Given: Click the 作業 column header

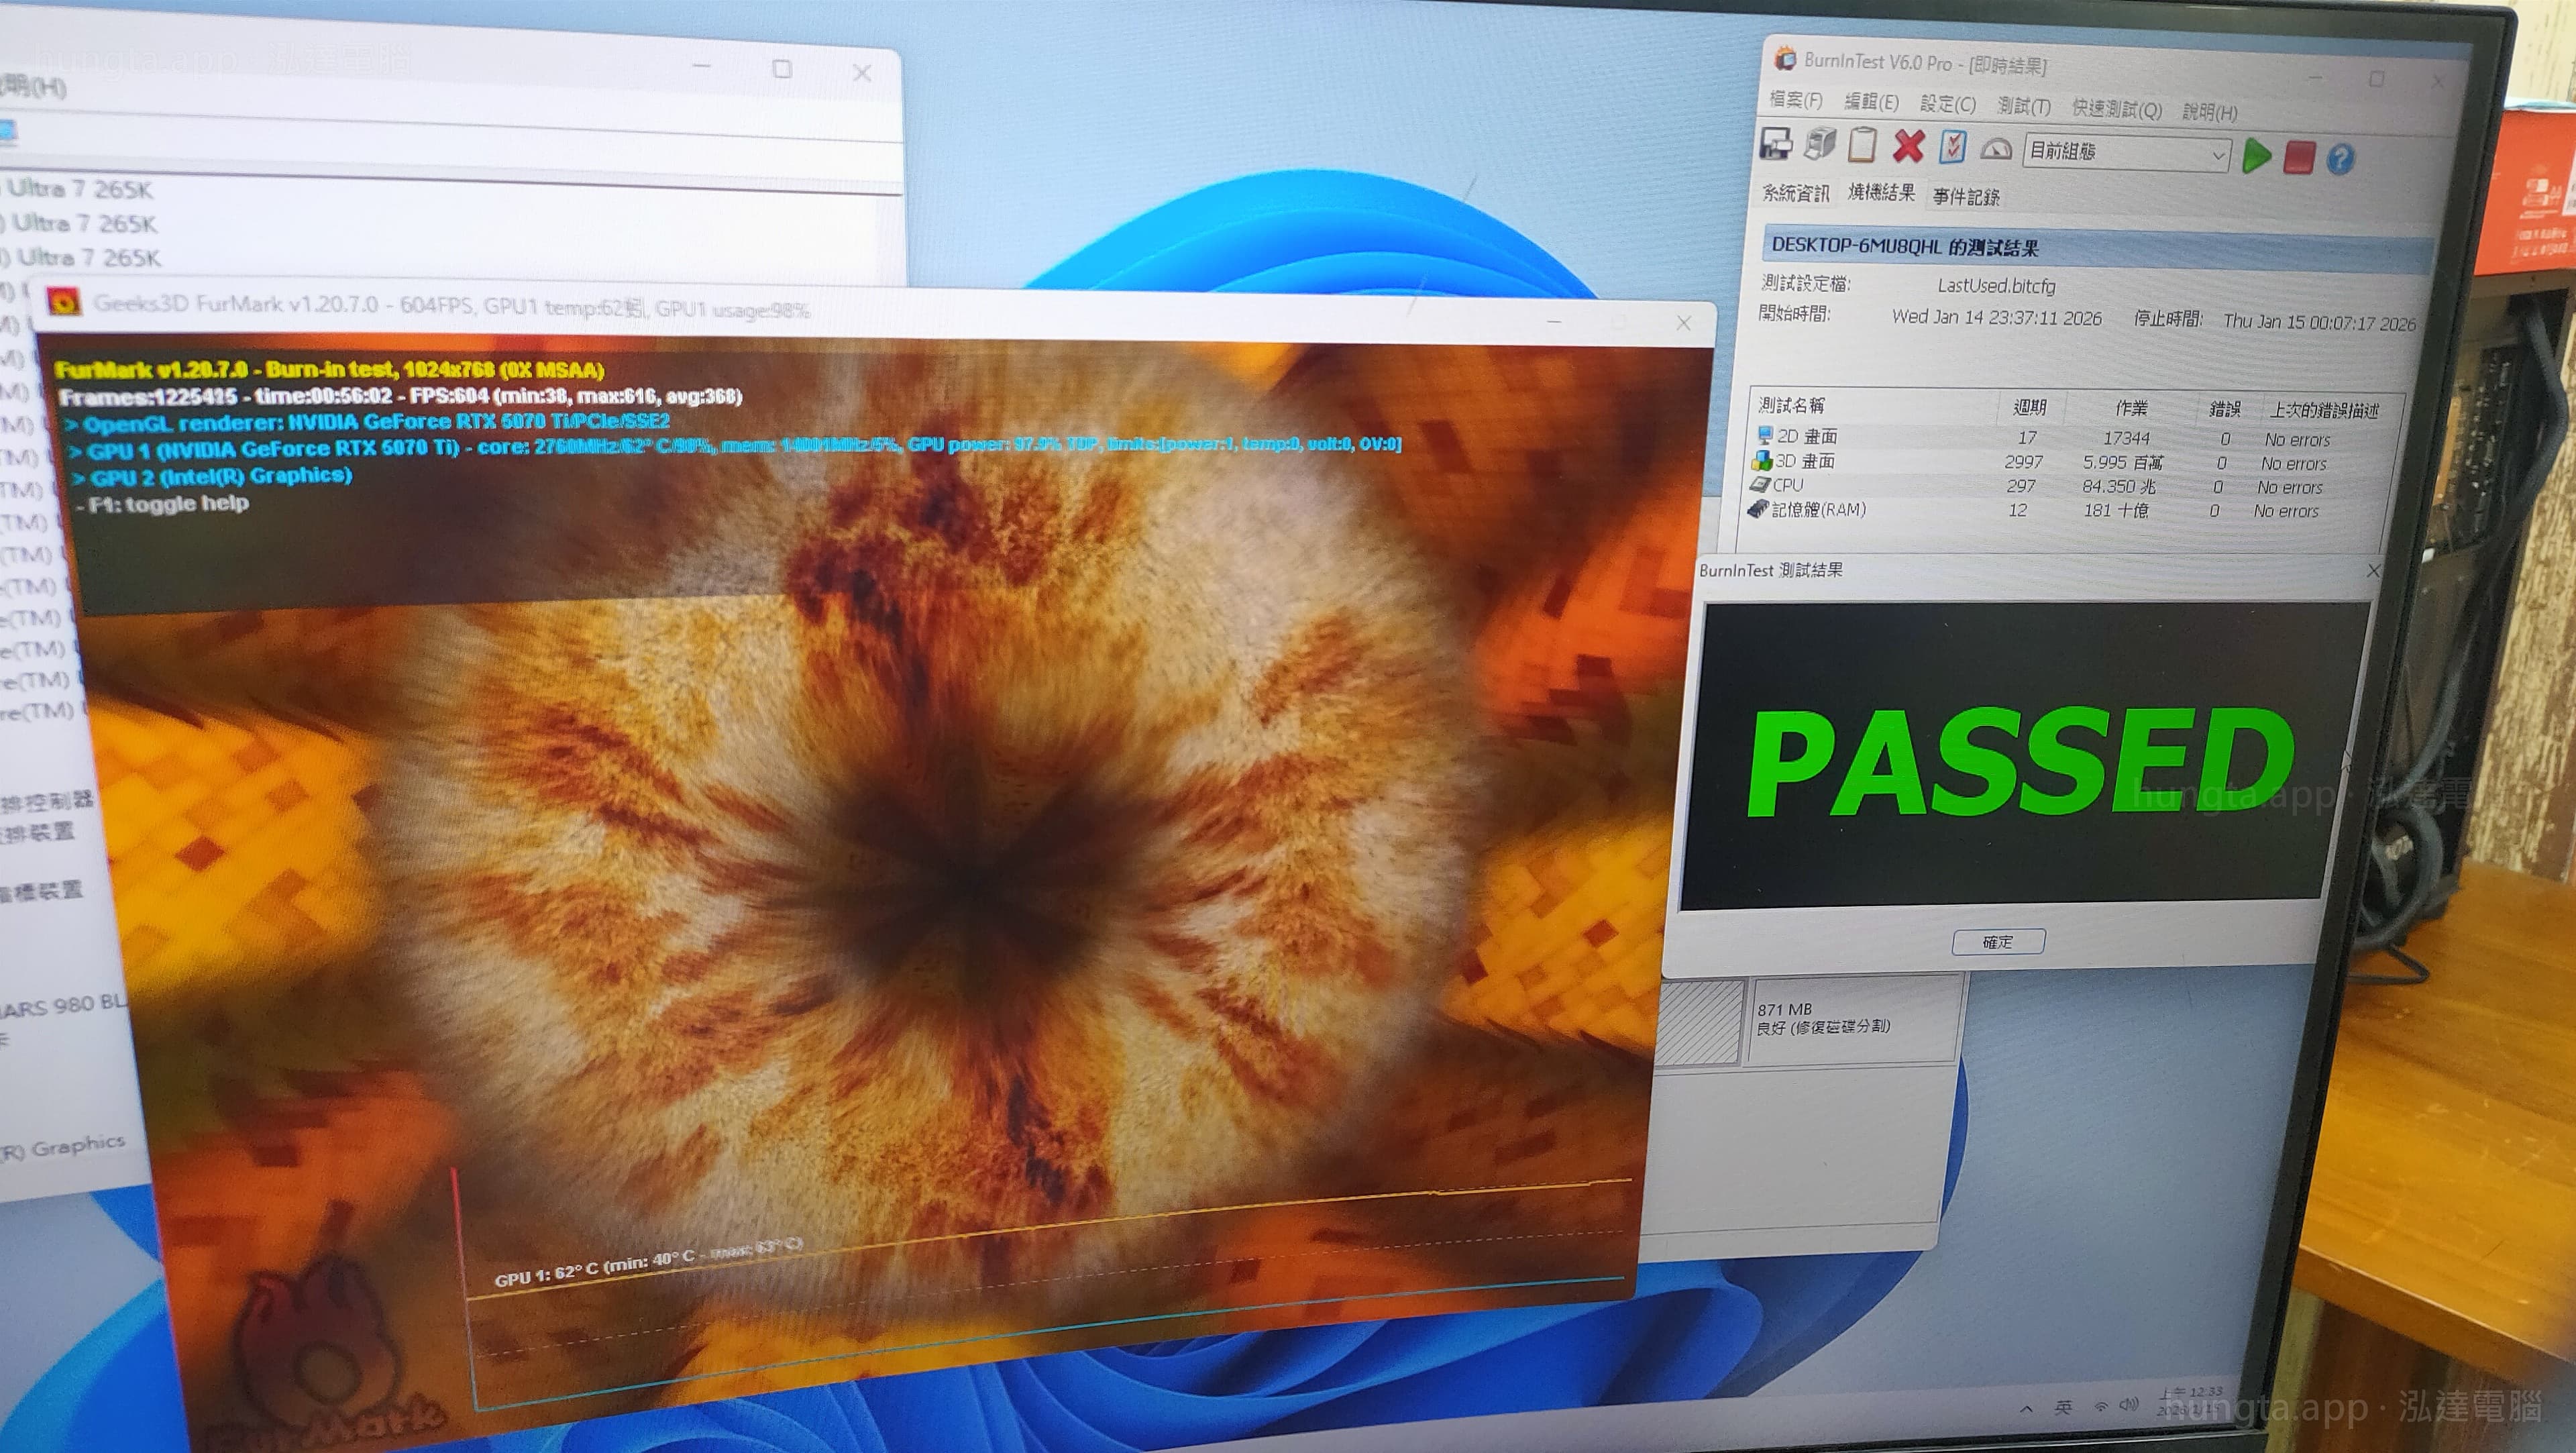Looking at the screenshot, I should [x=2131, y=408].
